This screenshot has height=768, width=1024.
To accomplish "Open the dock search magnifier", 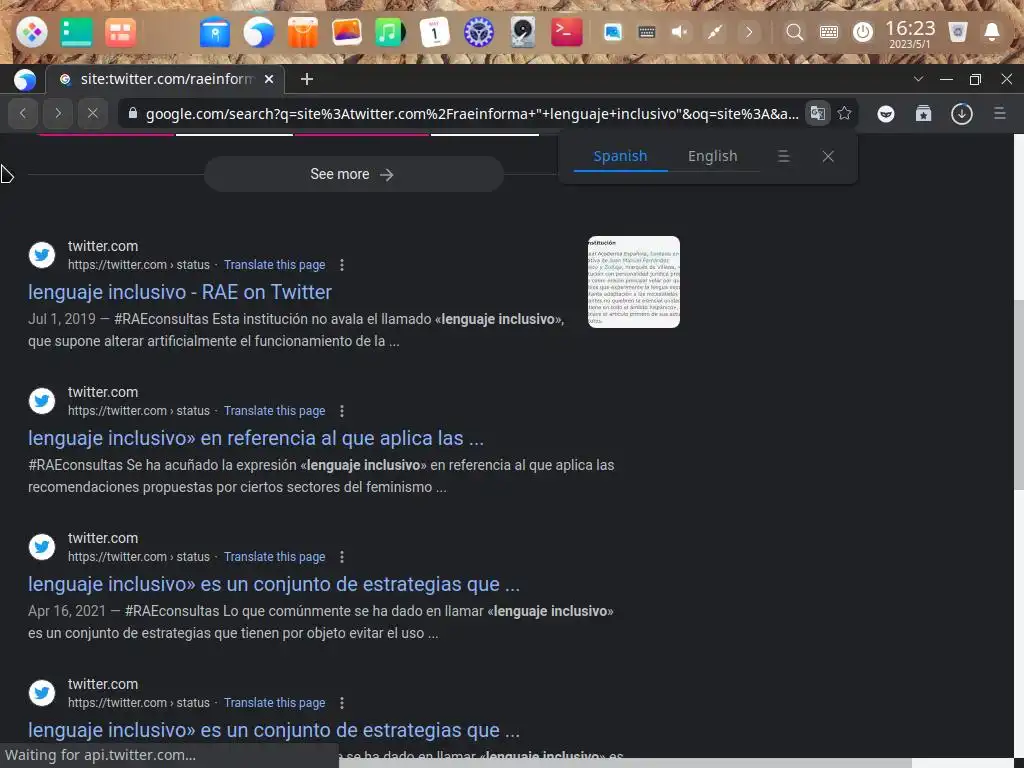I will point(794,32).
